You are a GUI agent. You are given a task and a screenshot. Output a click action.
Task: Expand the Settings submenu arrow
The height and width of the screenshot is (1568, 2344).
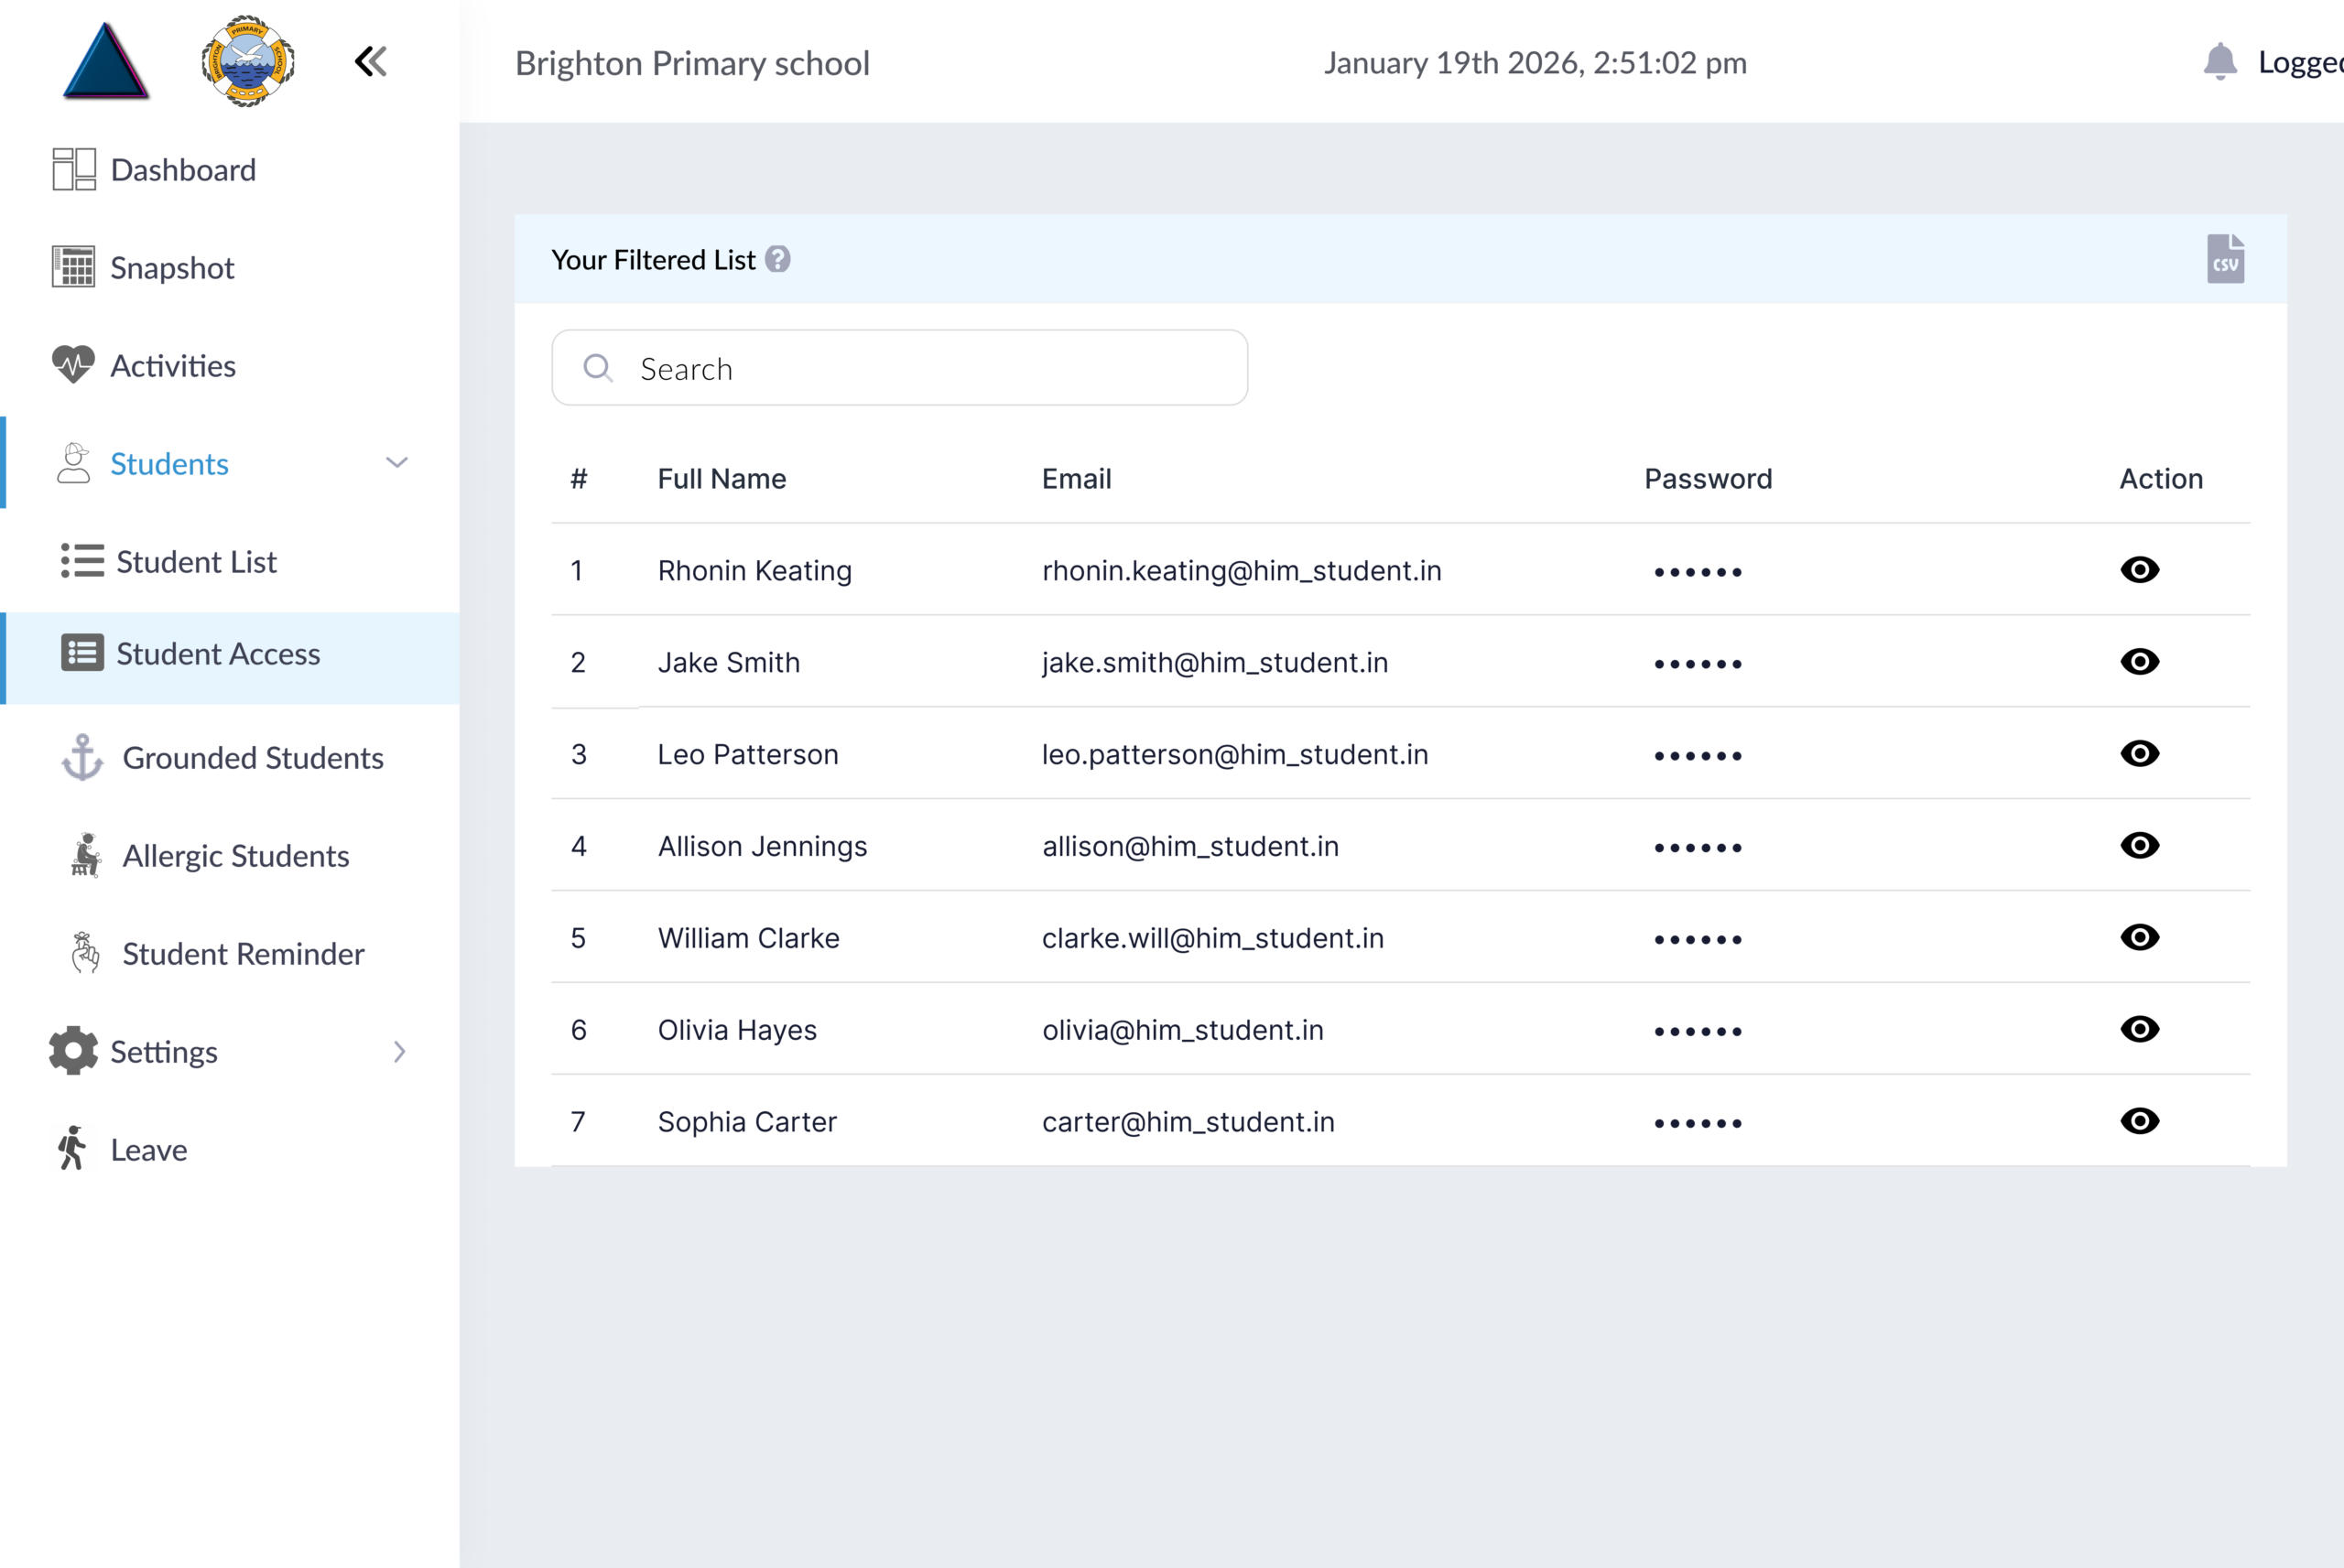(399, 1052)
